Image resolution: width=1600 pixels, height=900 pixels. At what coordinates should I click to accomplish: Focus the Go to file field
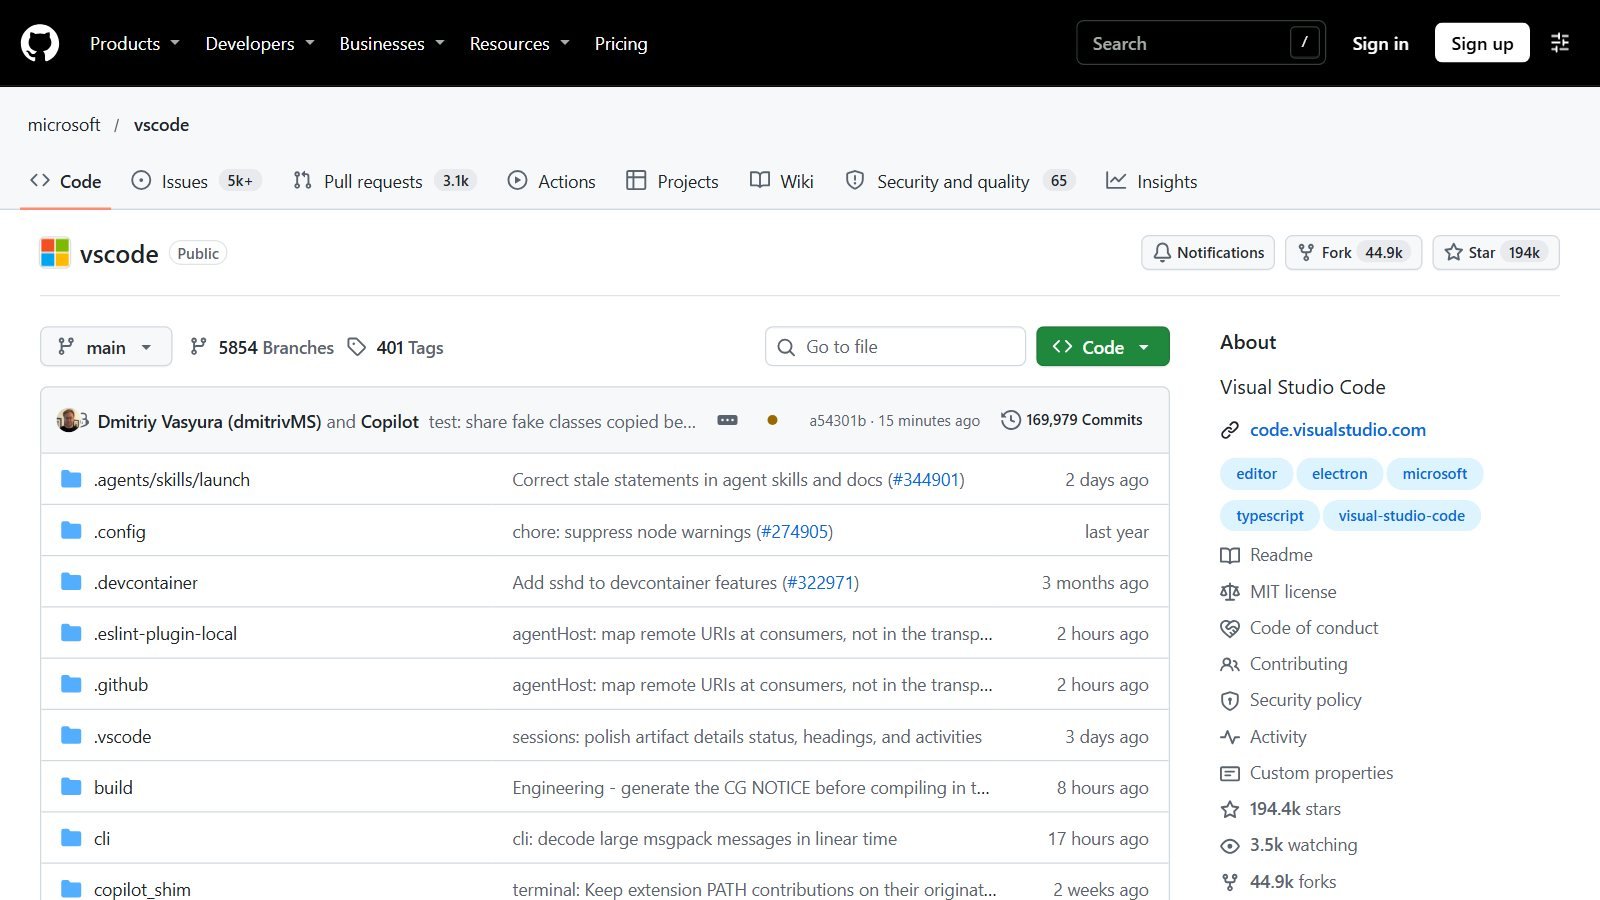[895, 346]
